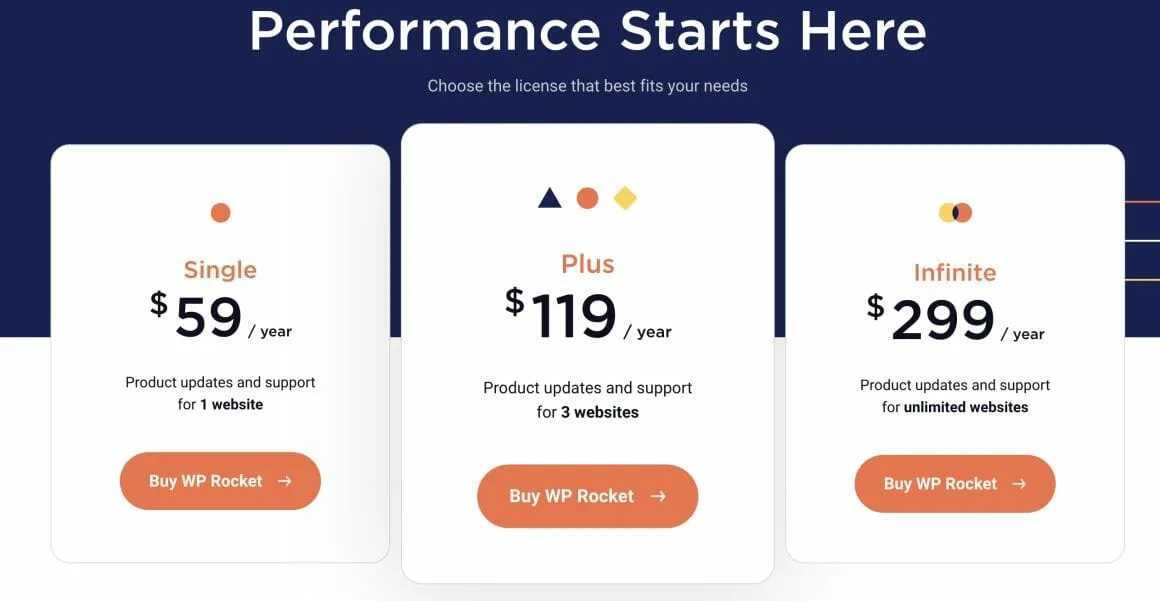Click the navy triangle icon on Plus card
This screenshot has width=1160, height=601.
coord(550,198)
